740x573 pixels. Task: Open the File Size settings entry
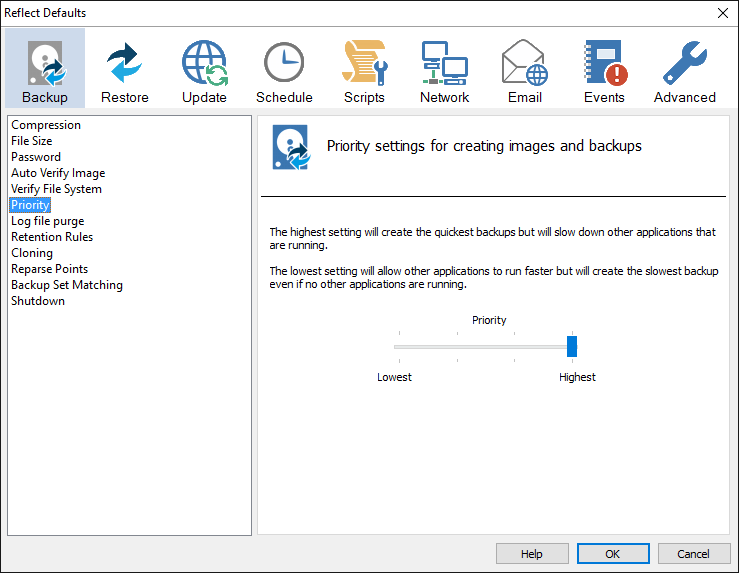32,141
